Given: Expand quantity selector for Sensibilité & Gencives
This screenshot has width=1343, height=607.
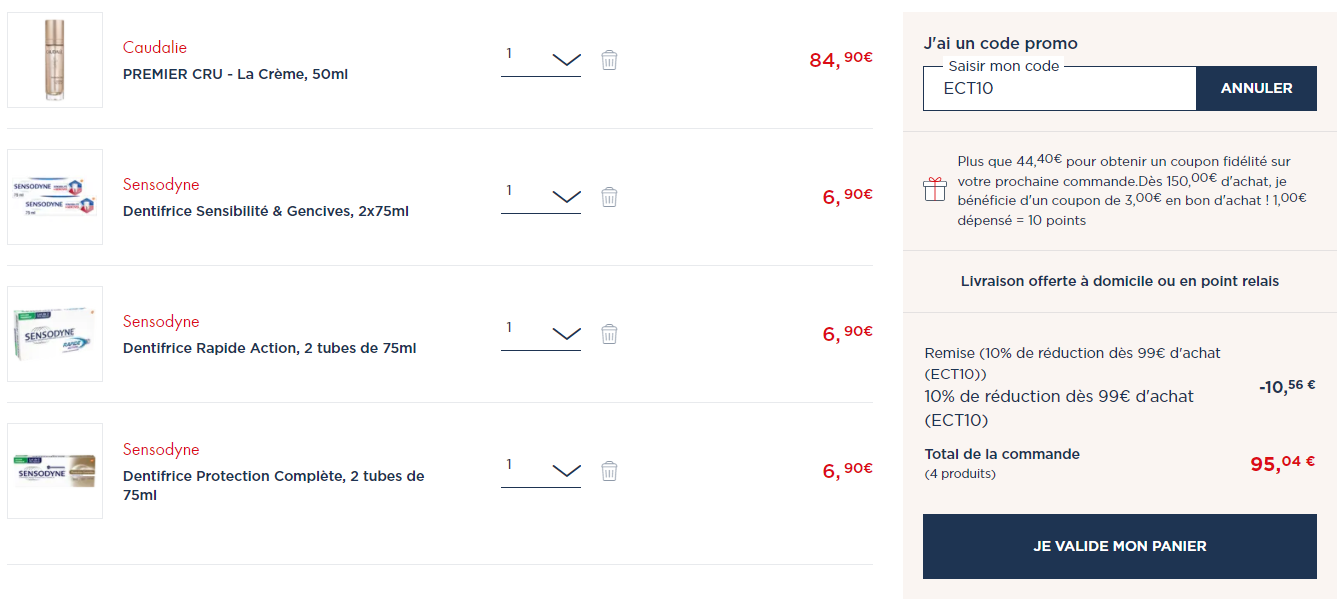Looking at the screenshot, I should coord(541,196).
